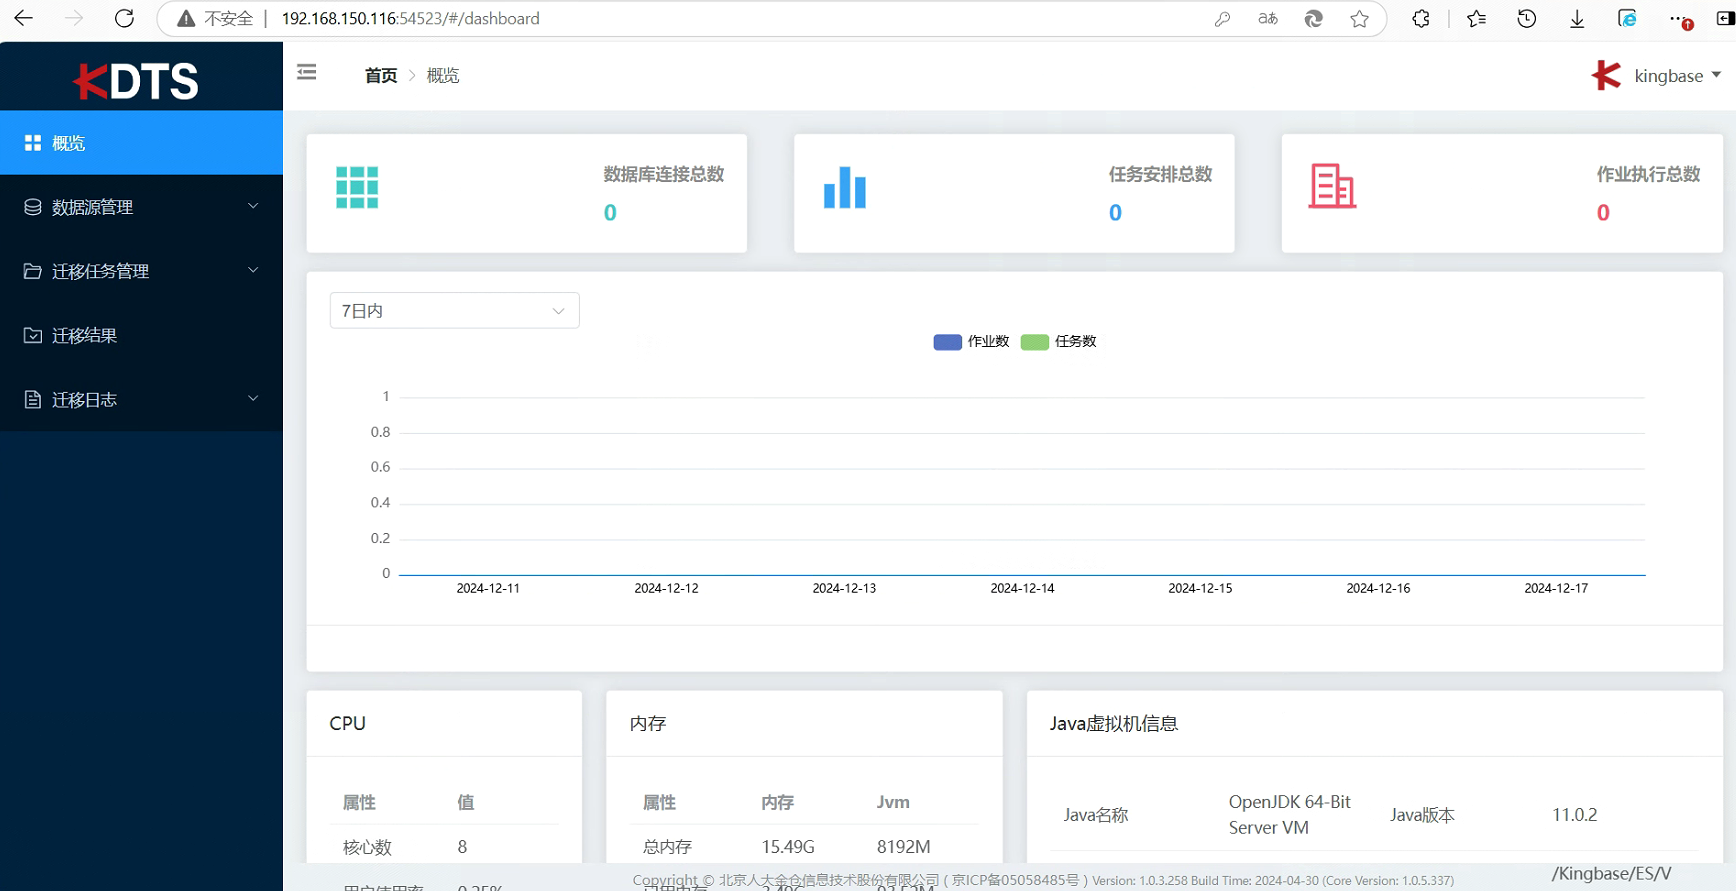Viewport: 1736px width, 891px height.
Task: Click the not-secure warning triangle icon
Action: pyautogui.click(x=186, y=19)
